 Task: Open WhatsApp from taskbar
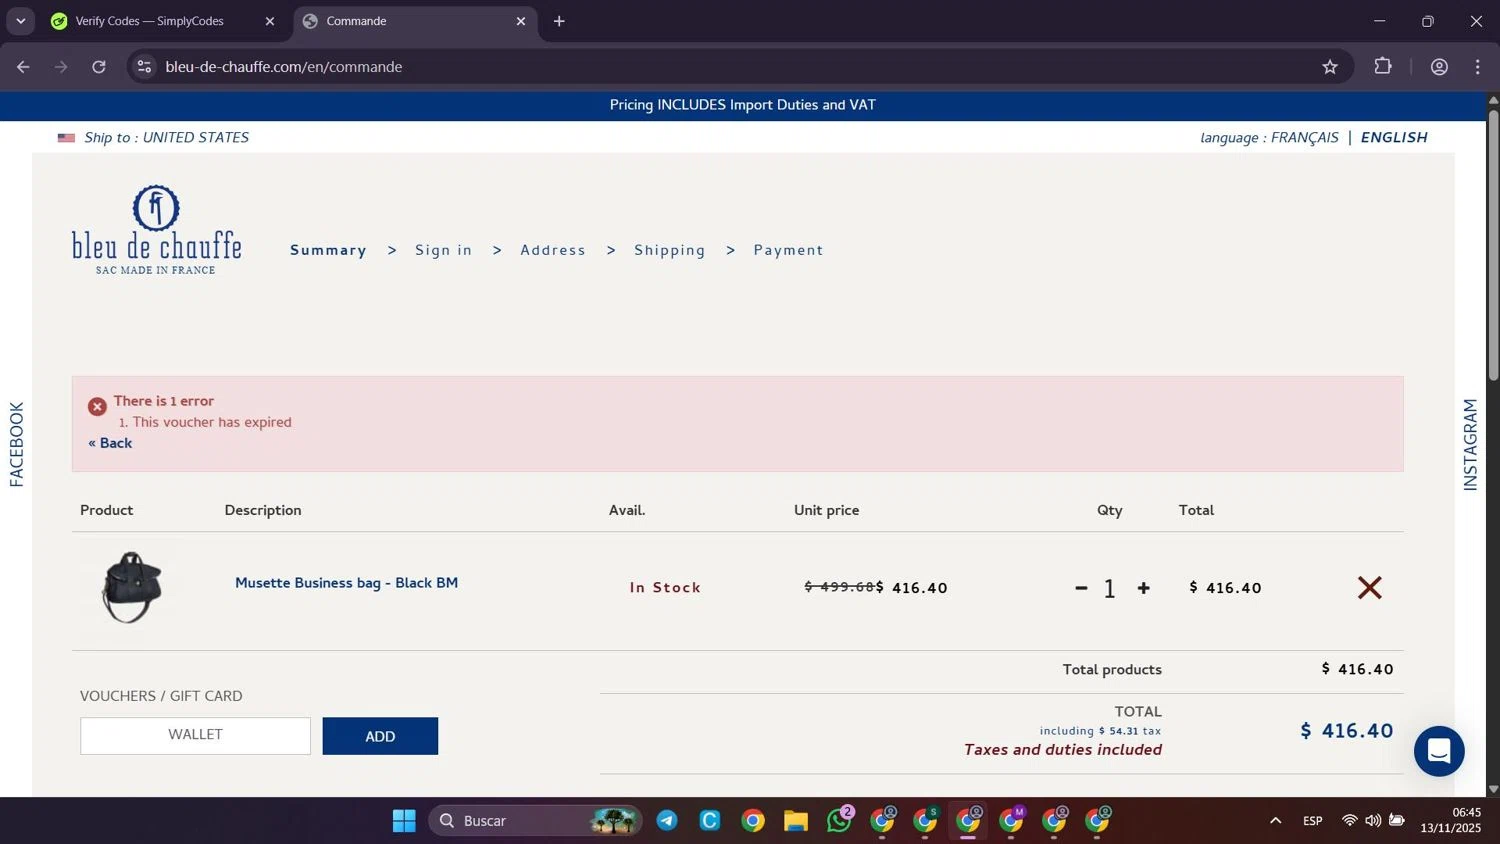839,821
